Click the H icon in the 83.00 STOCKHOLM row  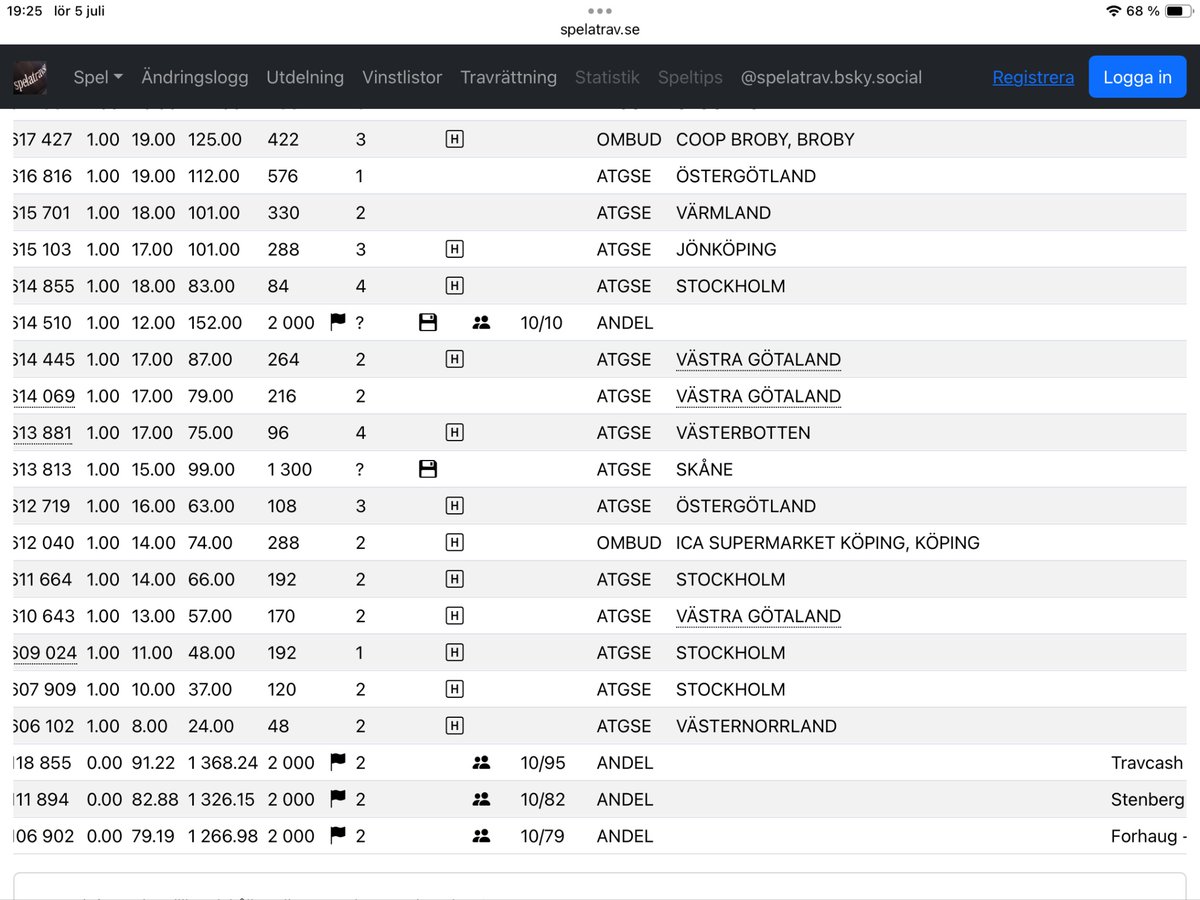[454, 286]
